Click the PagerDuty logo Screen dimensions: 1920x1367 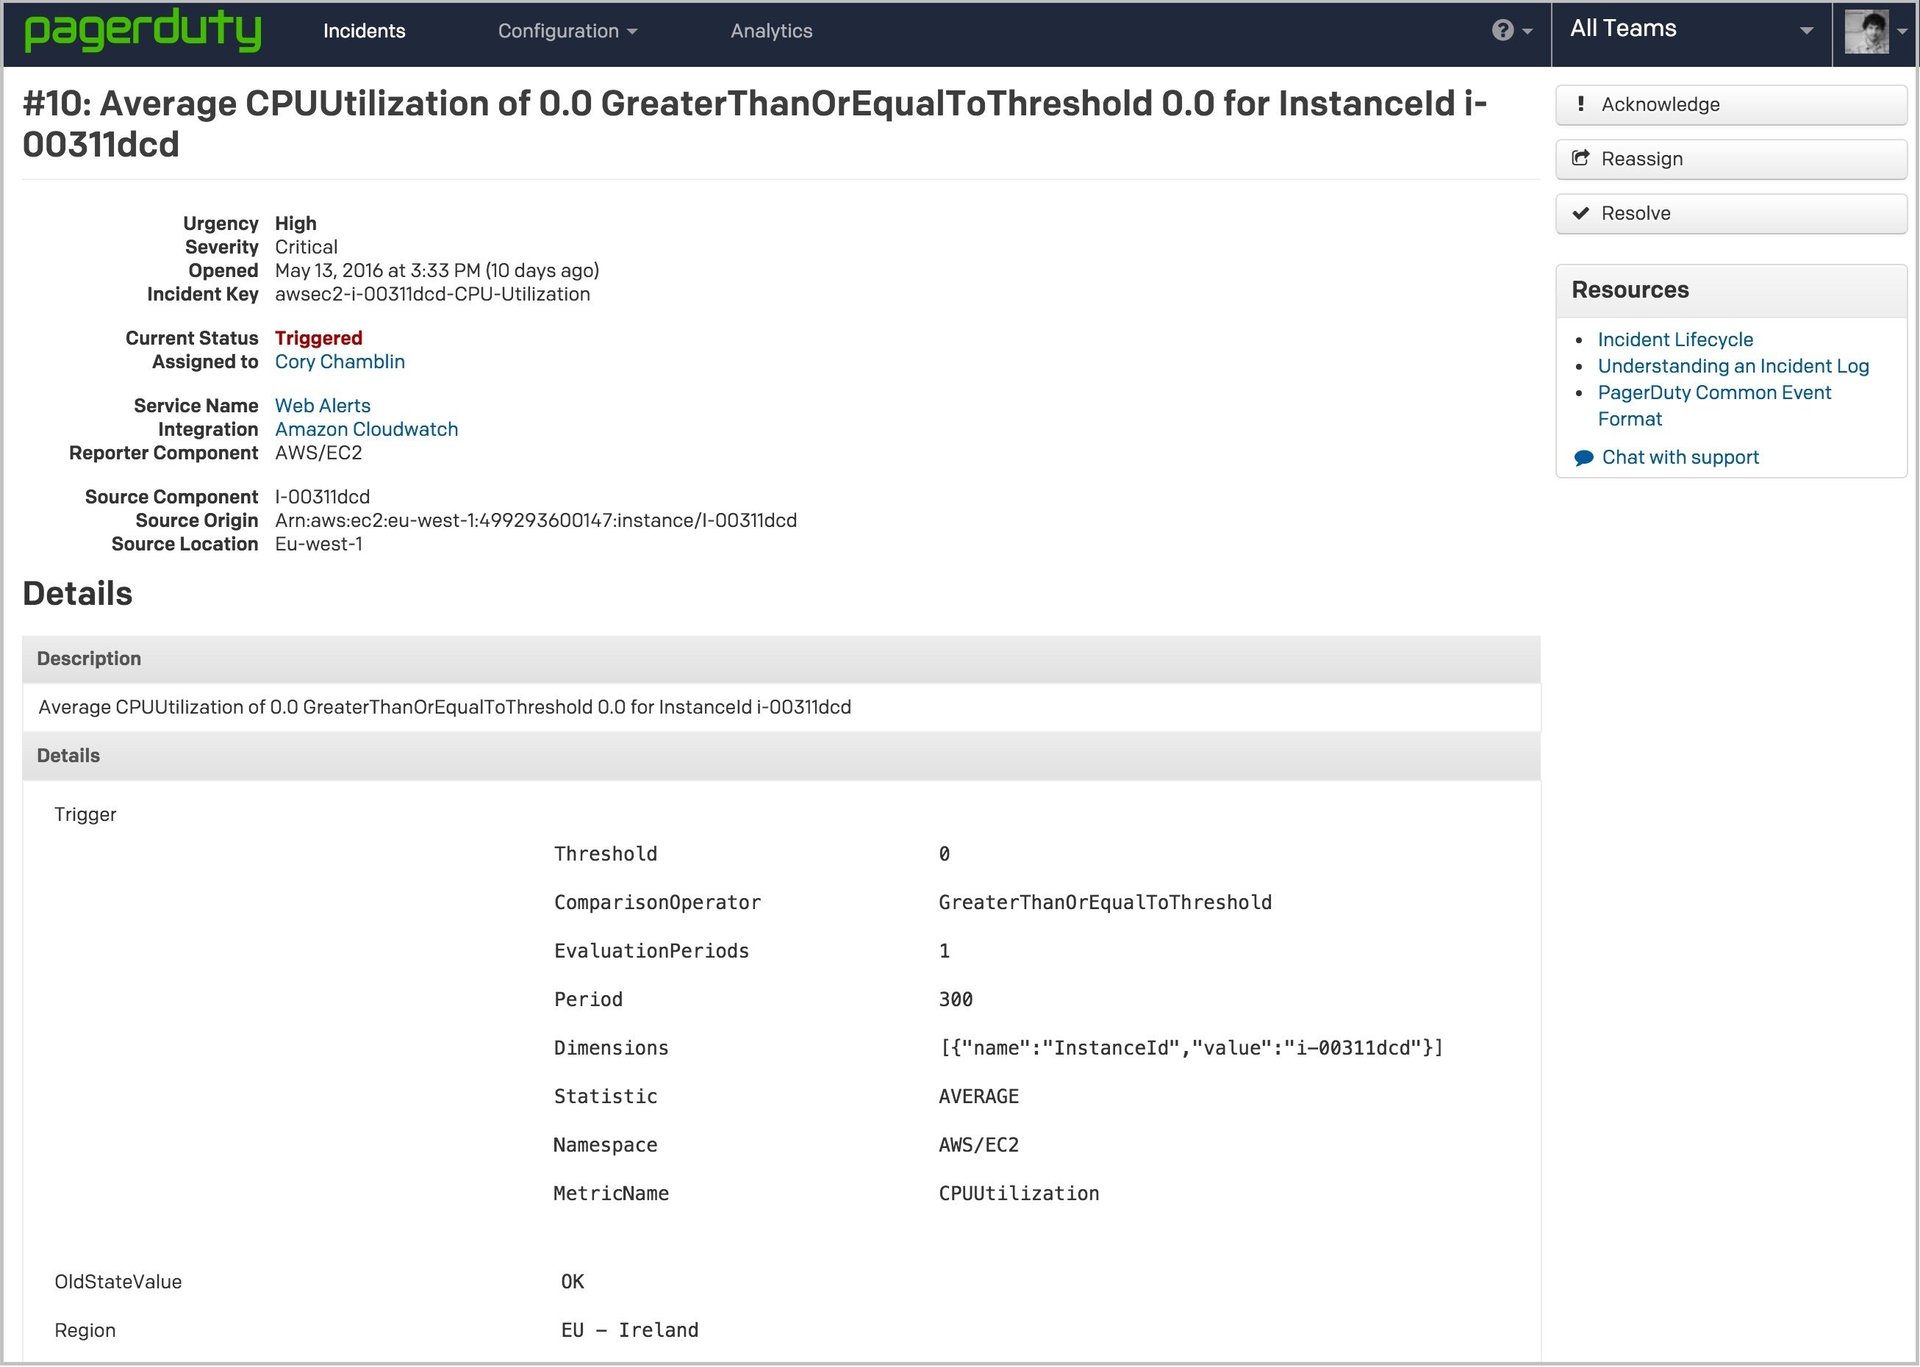[x=142, y=30]
